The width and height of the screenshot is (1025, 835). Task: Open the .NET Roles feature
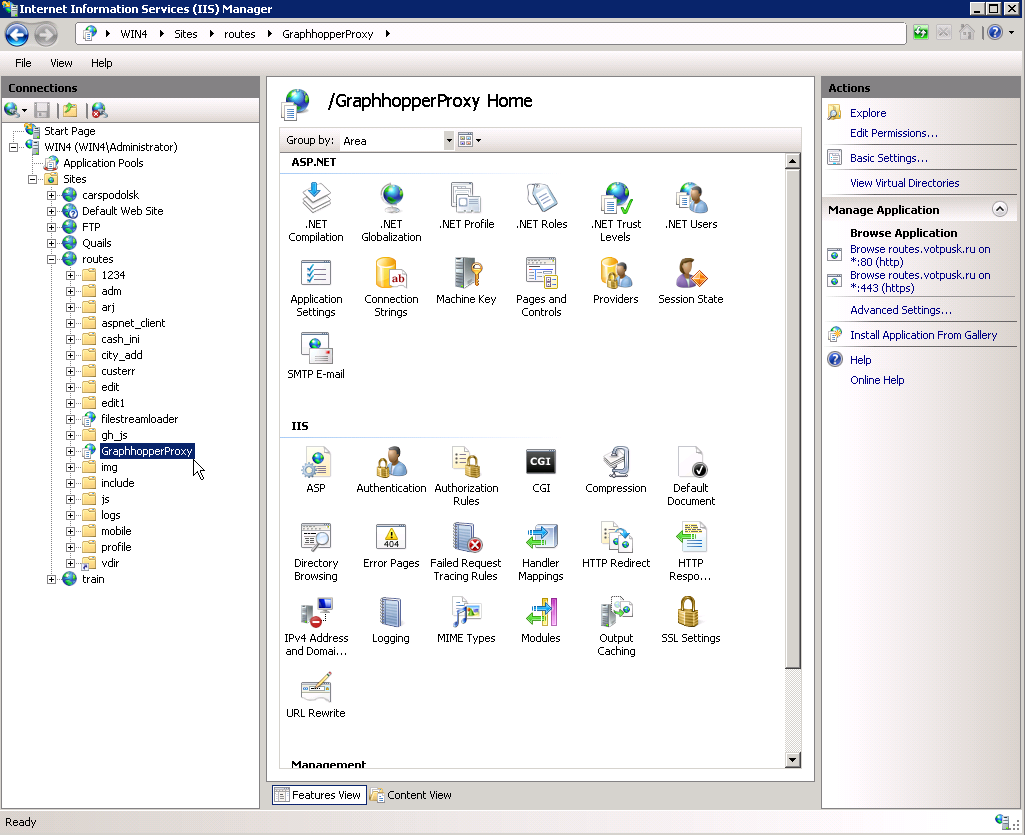(541, 206)
